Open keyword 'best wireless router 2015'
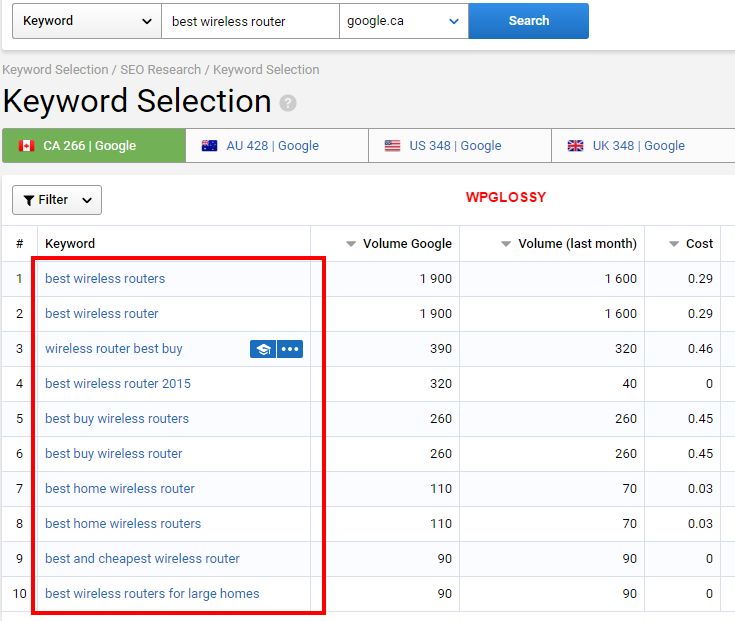735x621 pixels. [x=118, y=384]
